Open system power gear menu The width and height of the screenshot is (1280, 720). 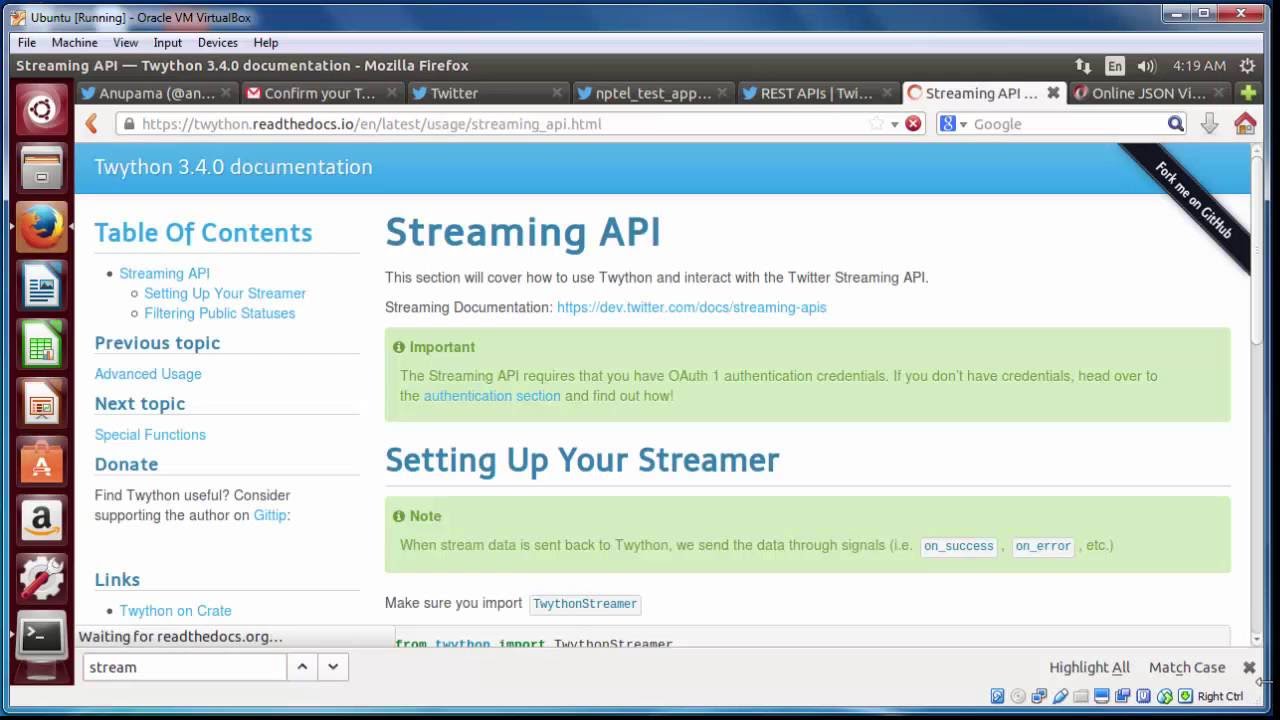1248,66
